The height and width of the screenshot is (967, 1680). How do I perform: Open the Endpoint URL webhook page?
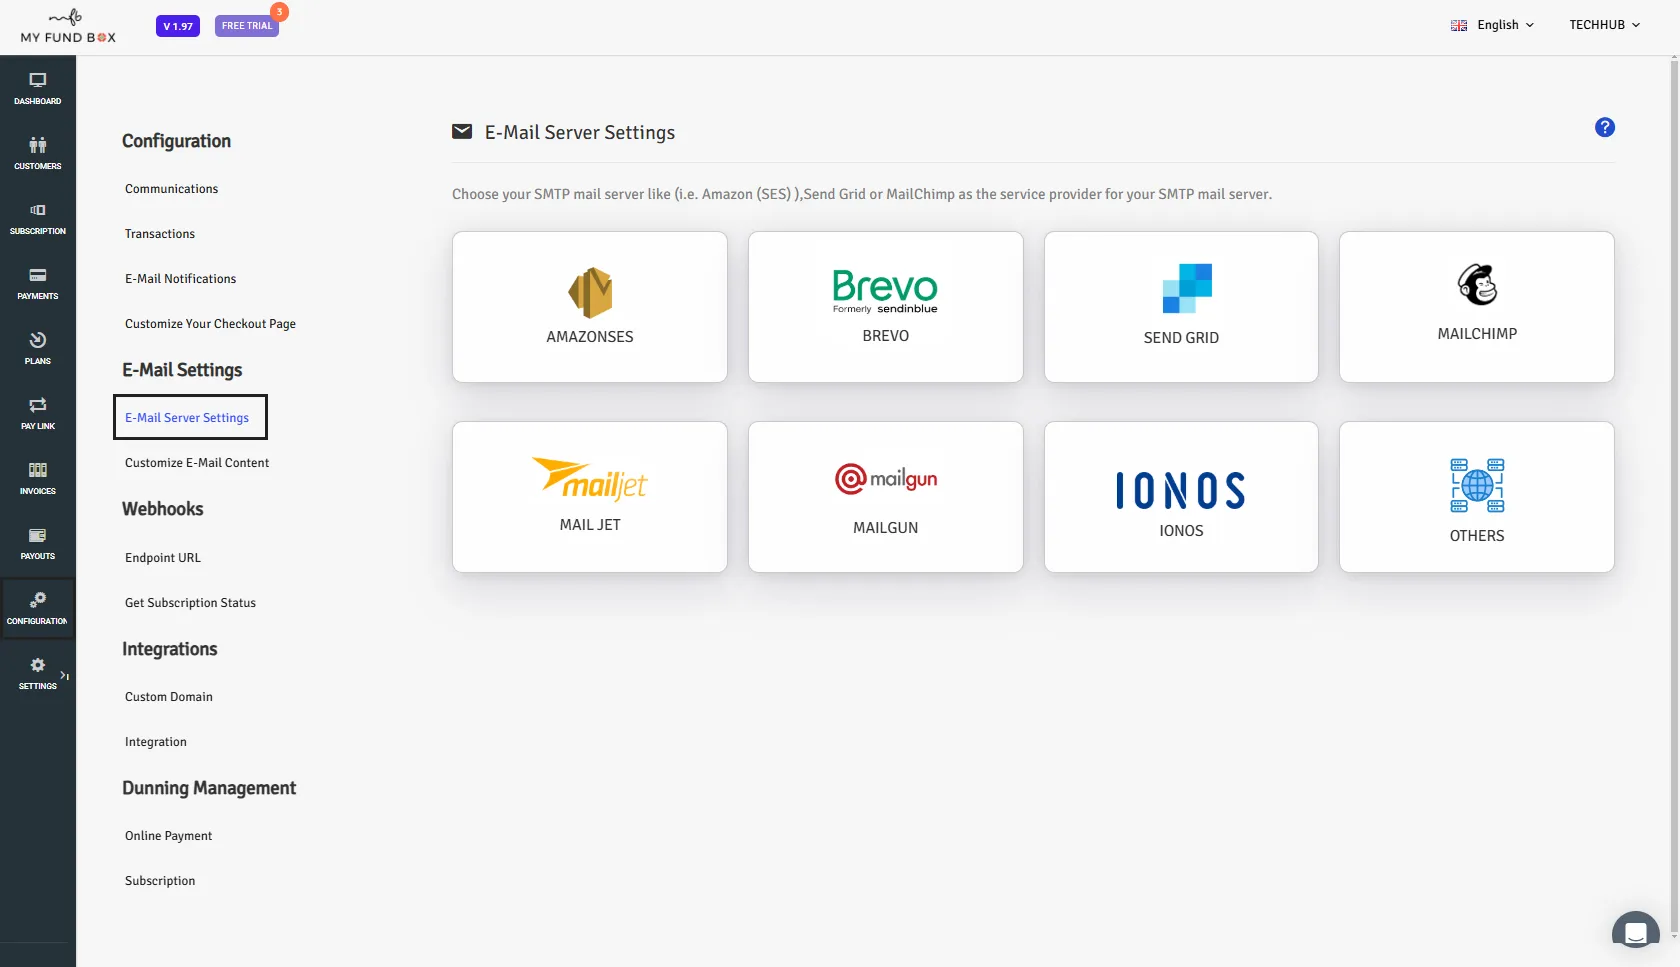163,558
